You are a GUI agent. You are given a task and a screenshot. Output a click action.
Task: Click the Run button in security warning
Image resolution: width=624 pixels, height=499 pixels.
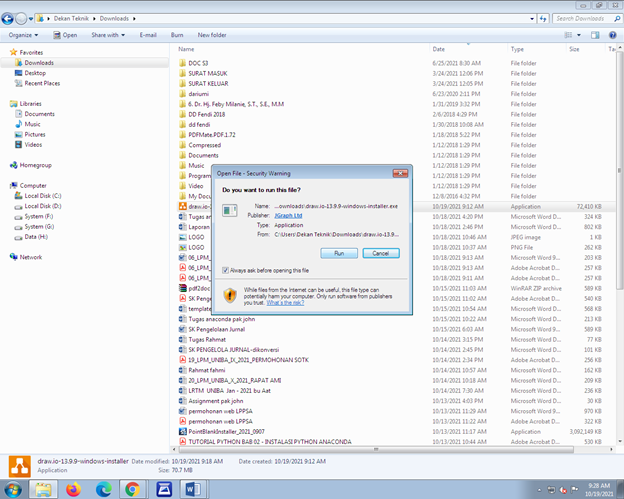(339, 253)
